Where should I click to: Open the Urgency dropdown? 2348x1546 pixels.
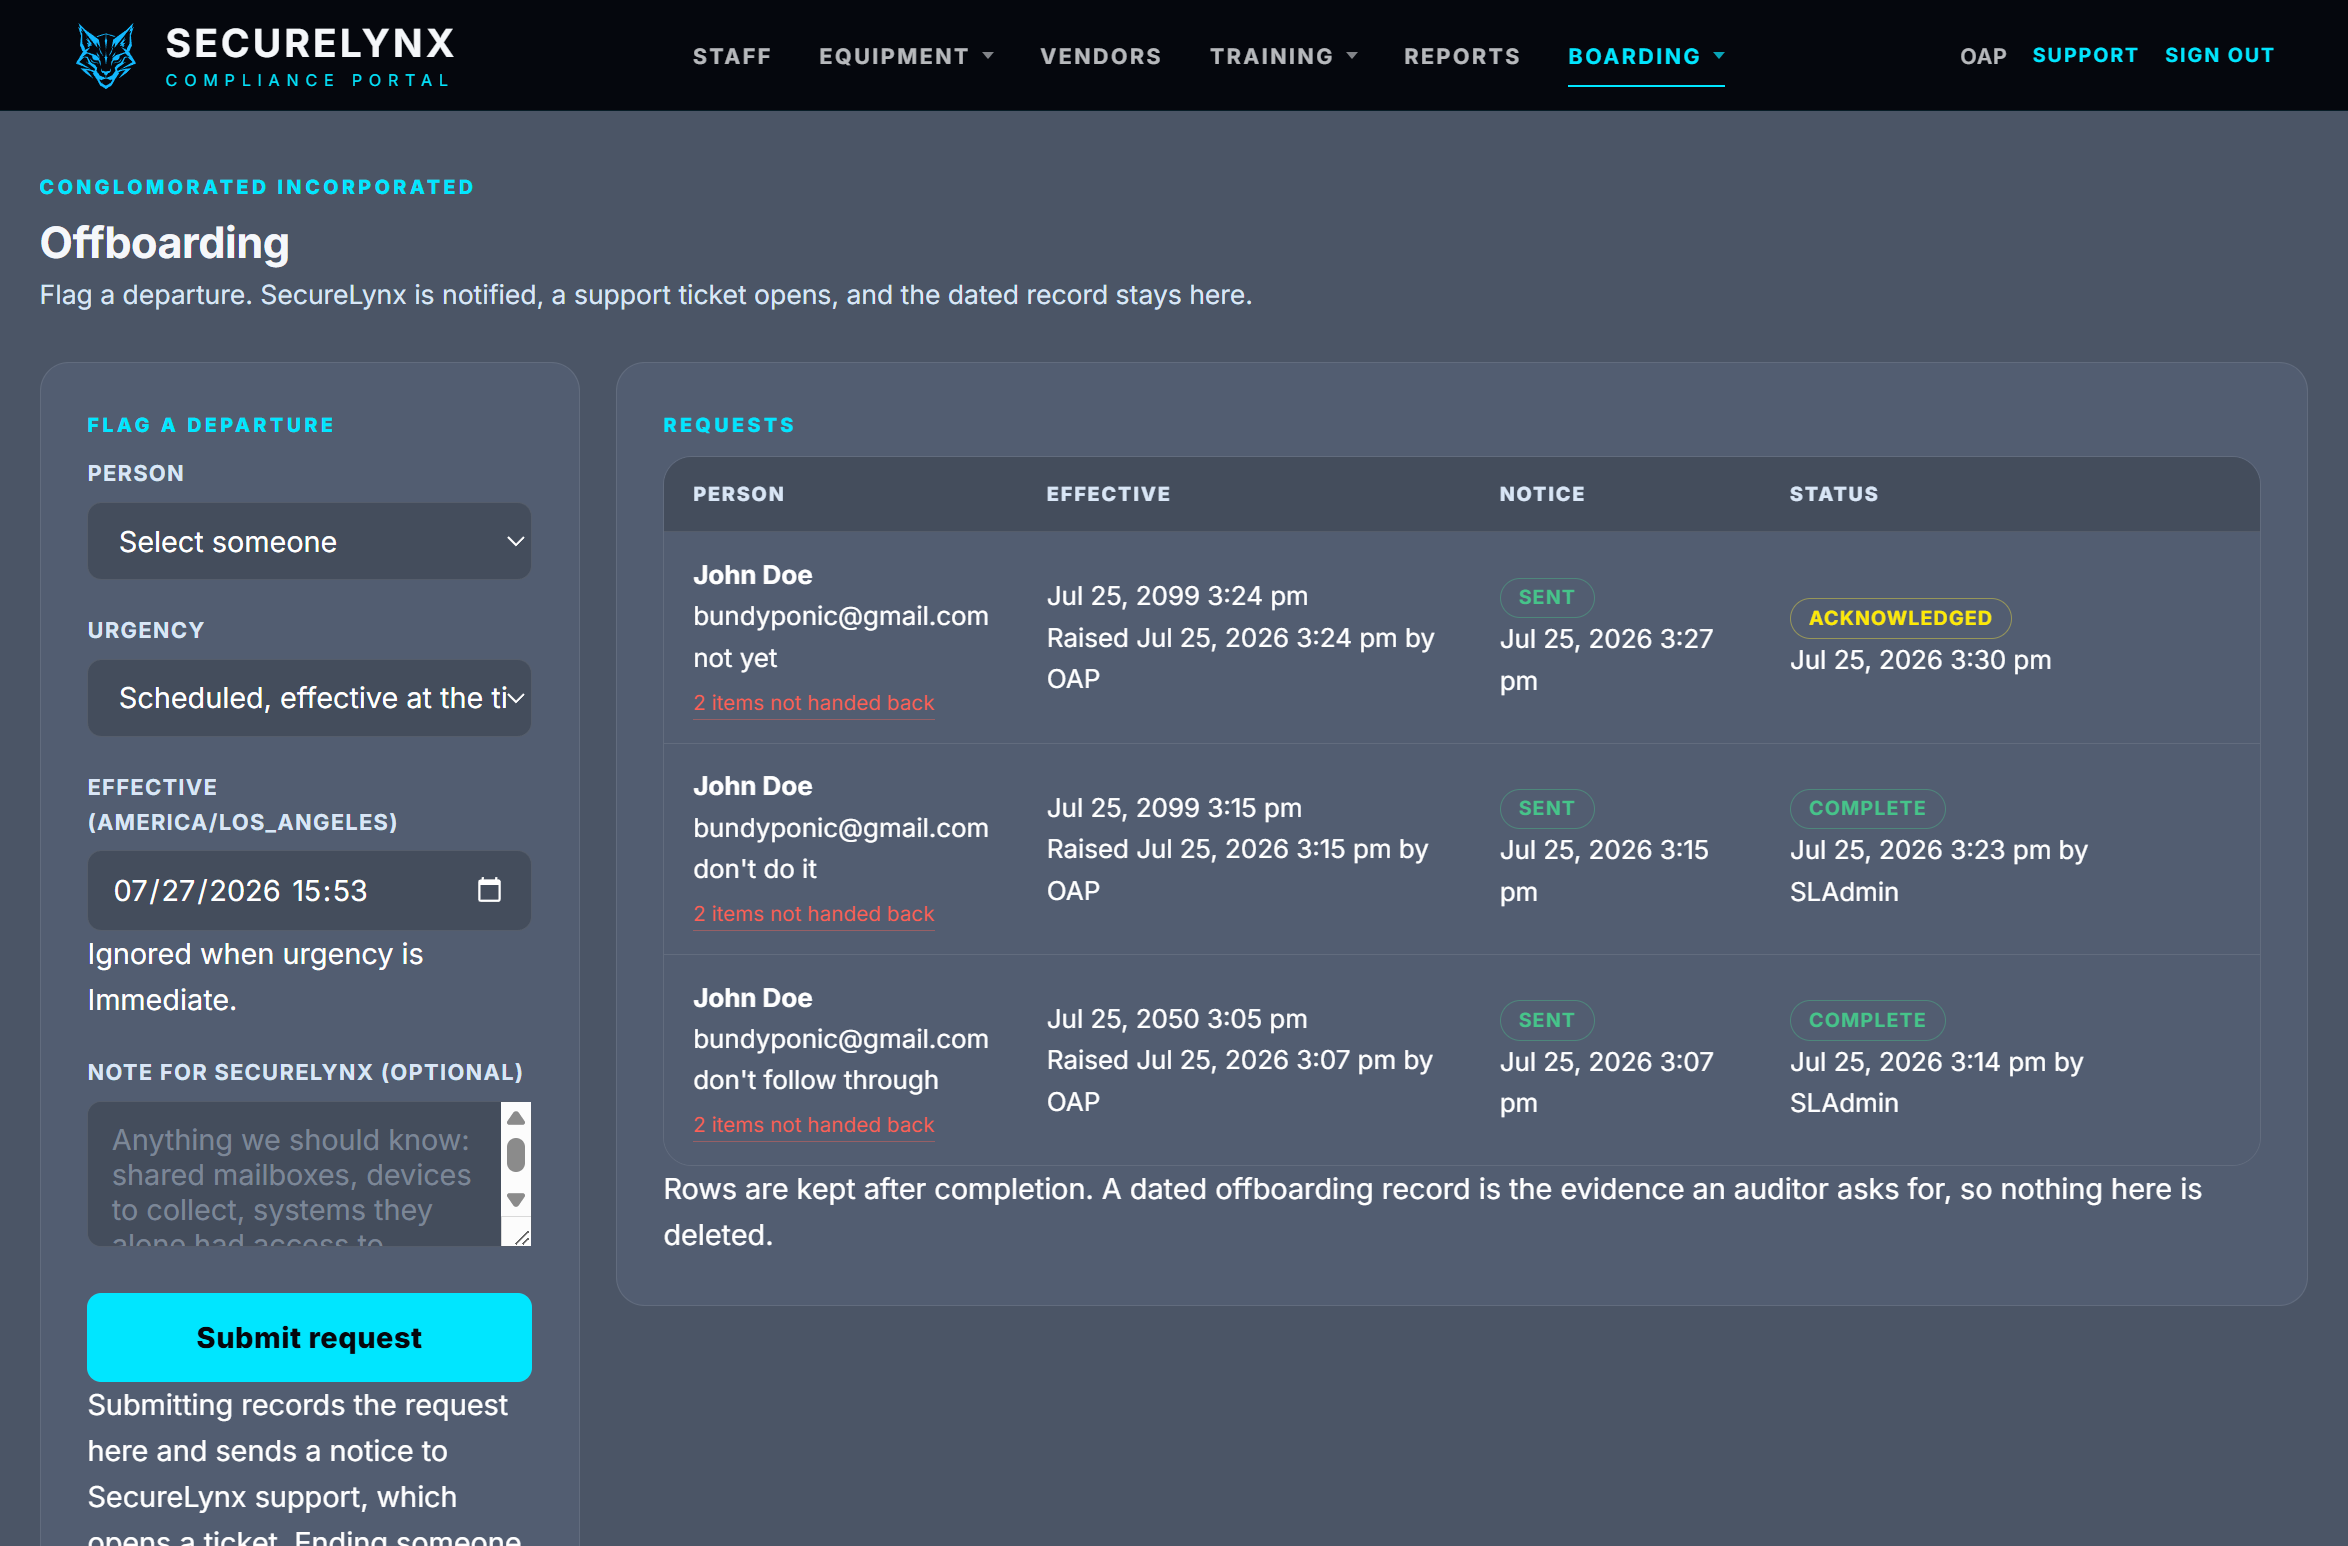point(309,698)
